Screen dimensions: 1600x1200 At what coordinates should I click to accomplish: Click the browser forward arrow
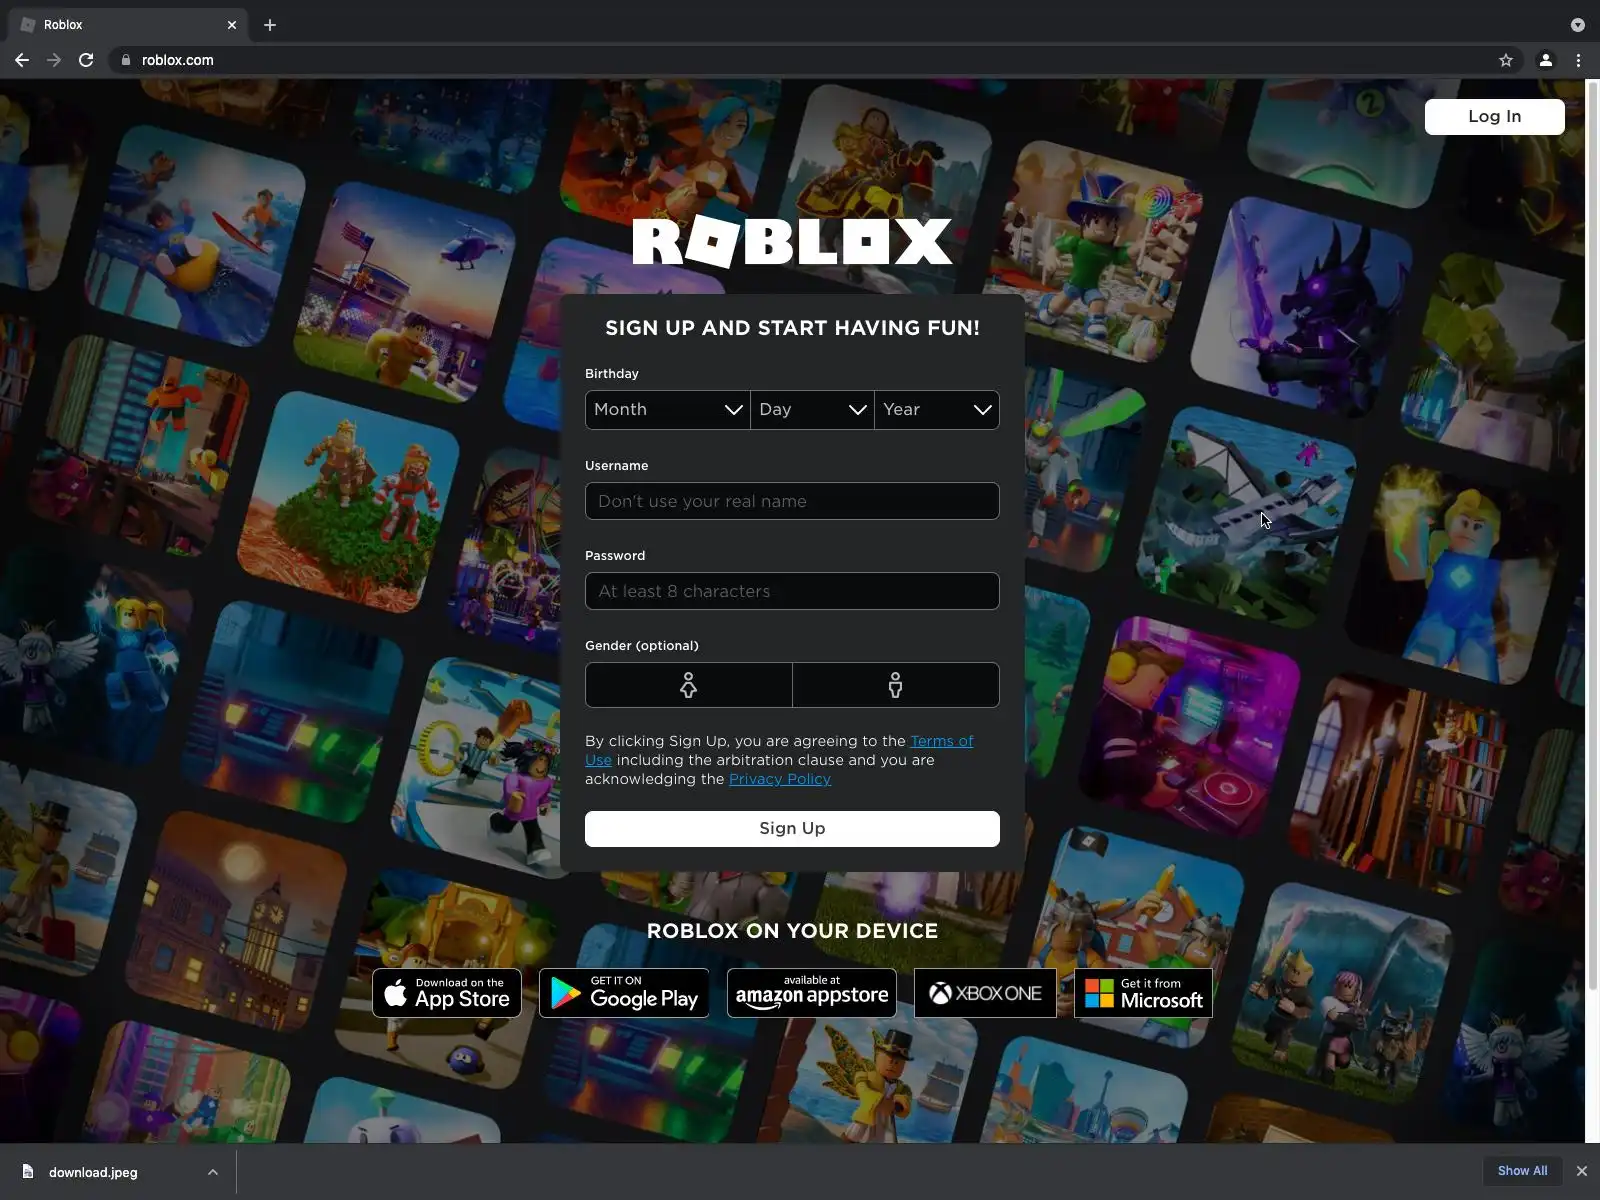click(x=54, y=60)
